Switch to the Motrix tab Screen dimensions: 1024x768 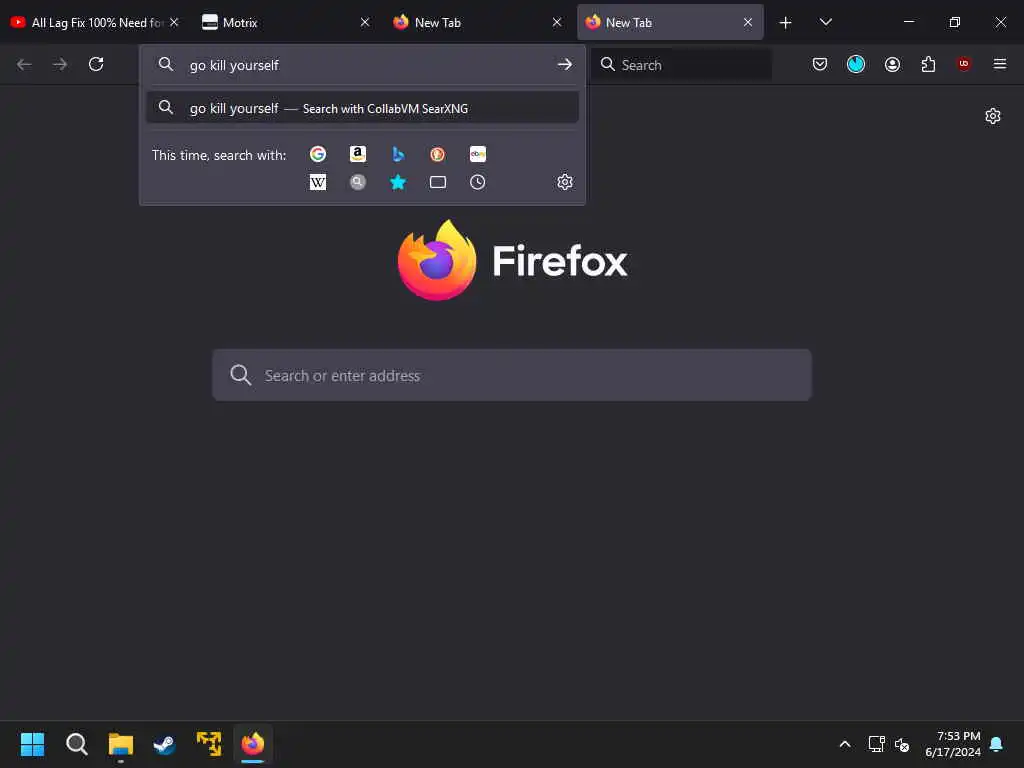(287, 22)
